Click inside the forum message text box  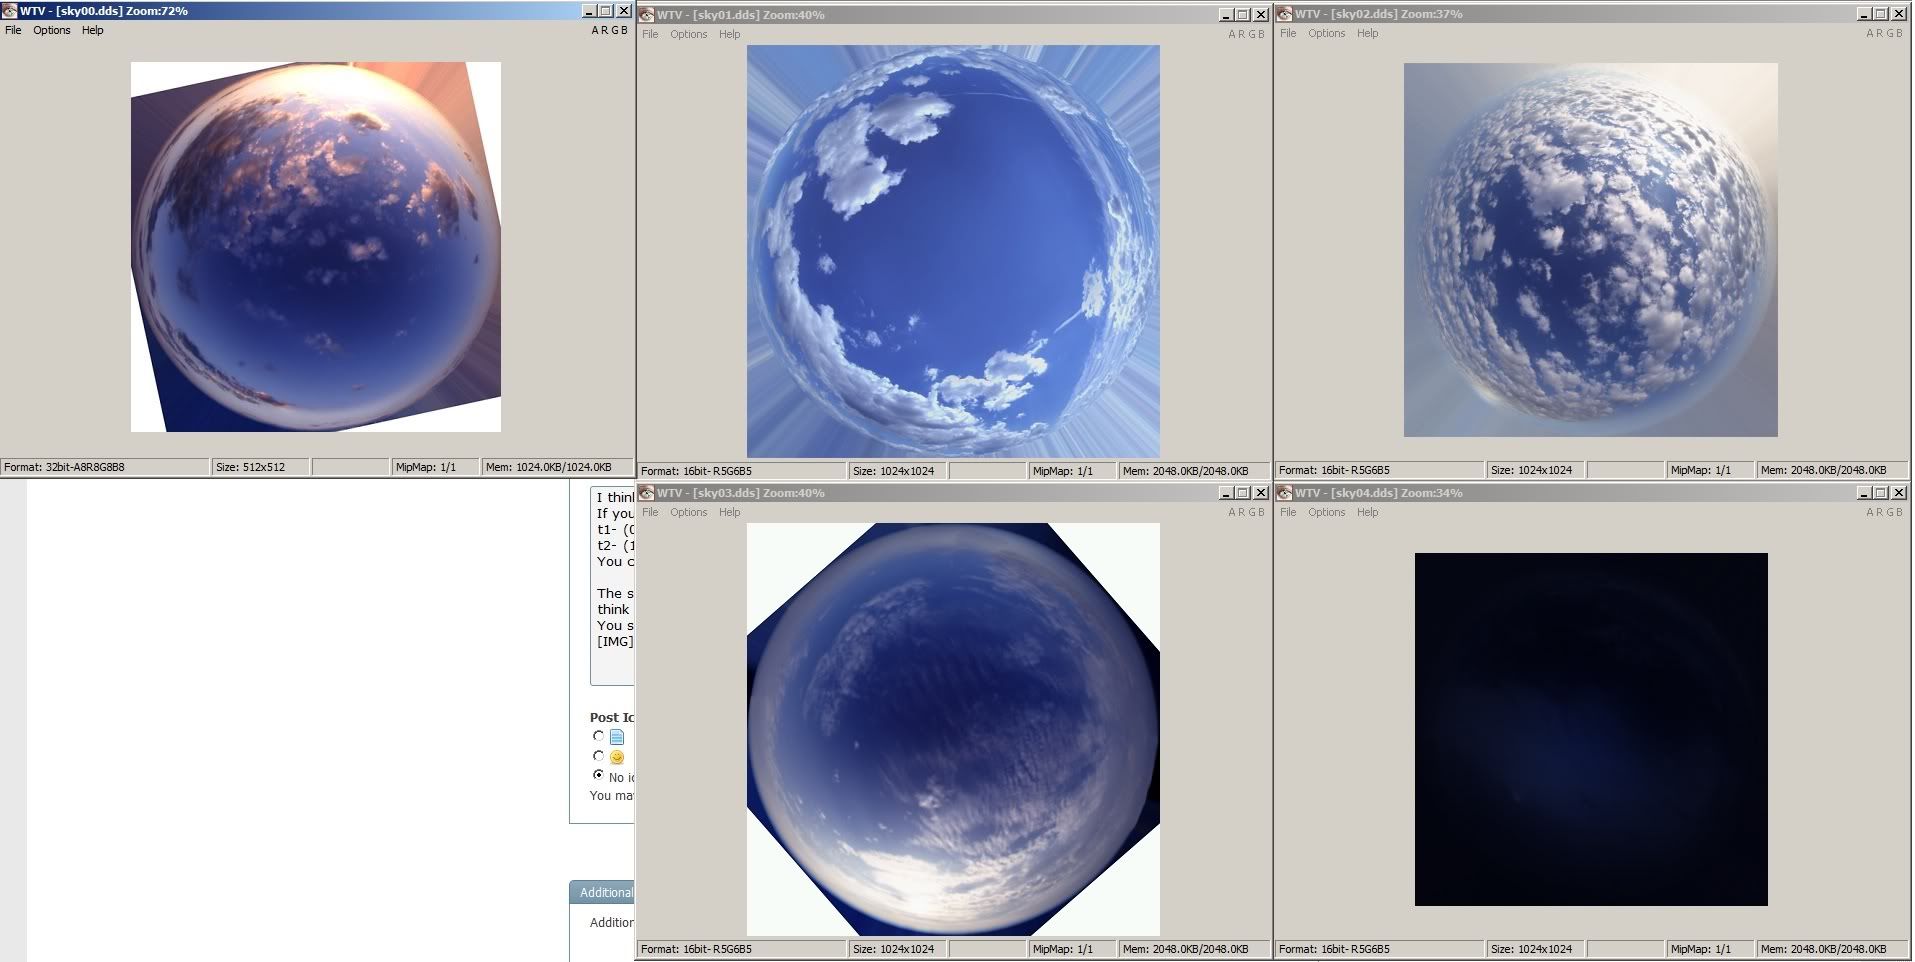(612, 585)
